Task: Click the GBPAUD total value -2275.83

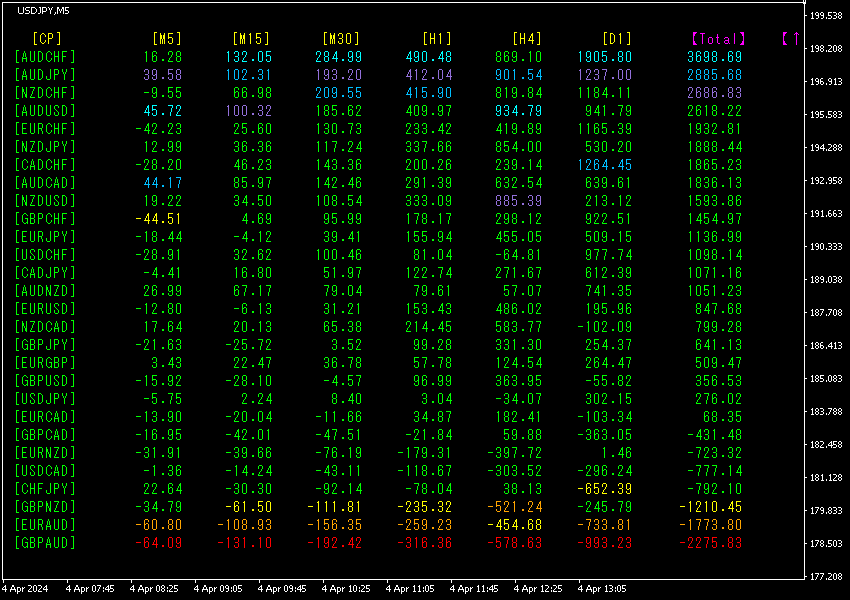Action: coord(710,543)
